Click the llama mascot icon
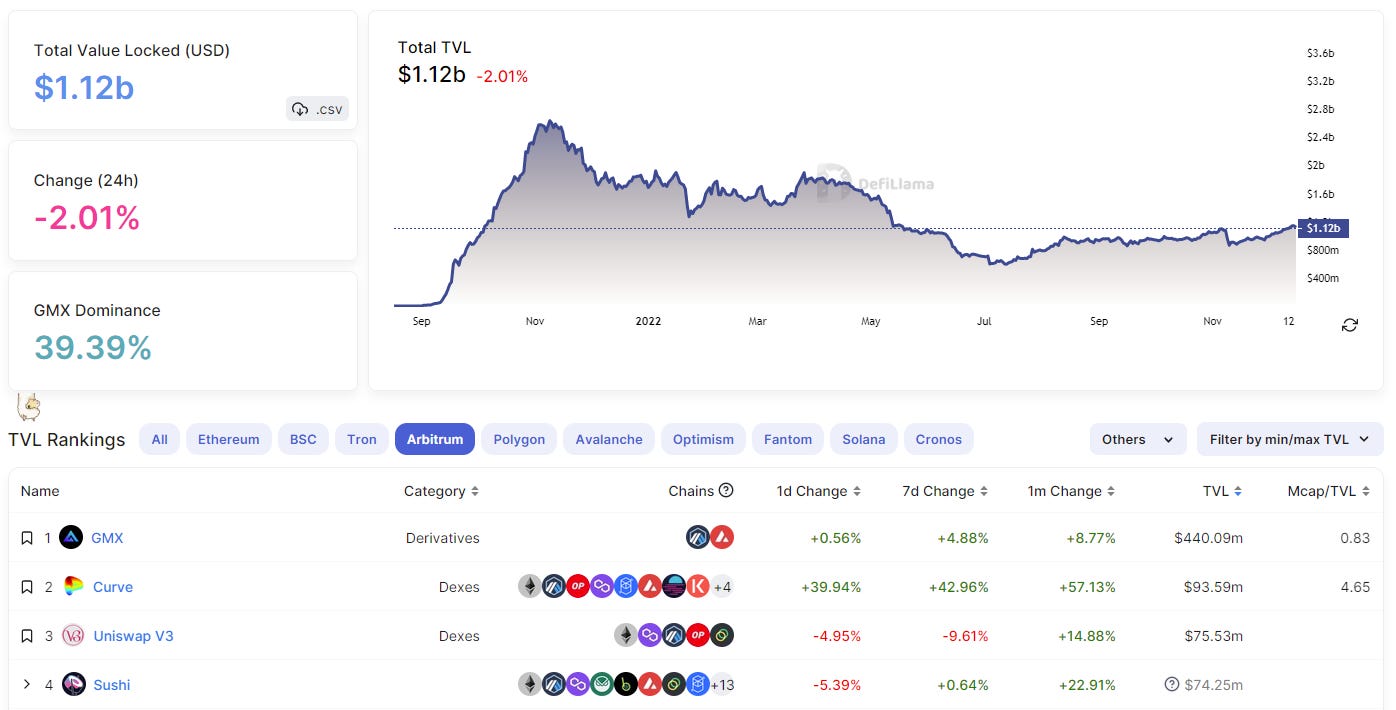Viewport: 1396px width, 710px height. point(29,406)
